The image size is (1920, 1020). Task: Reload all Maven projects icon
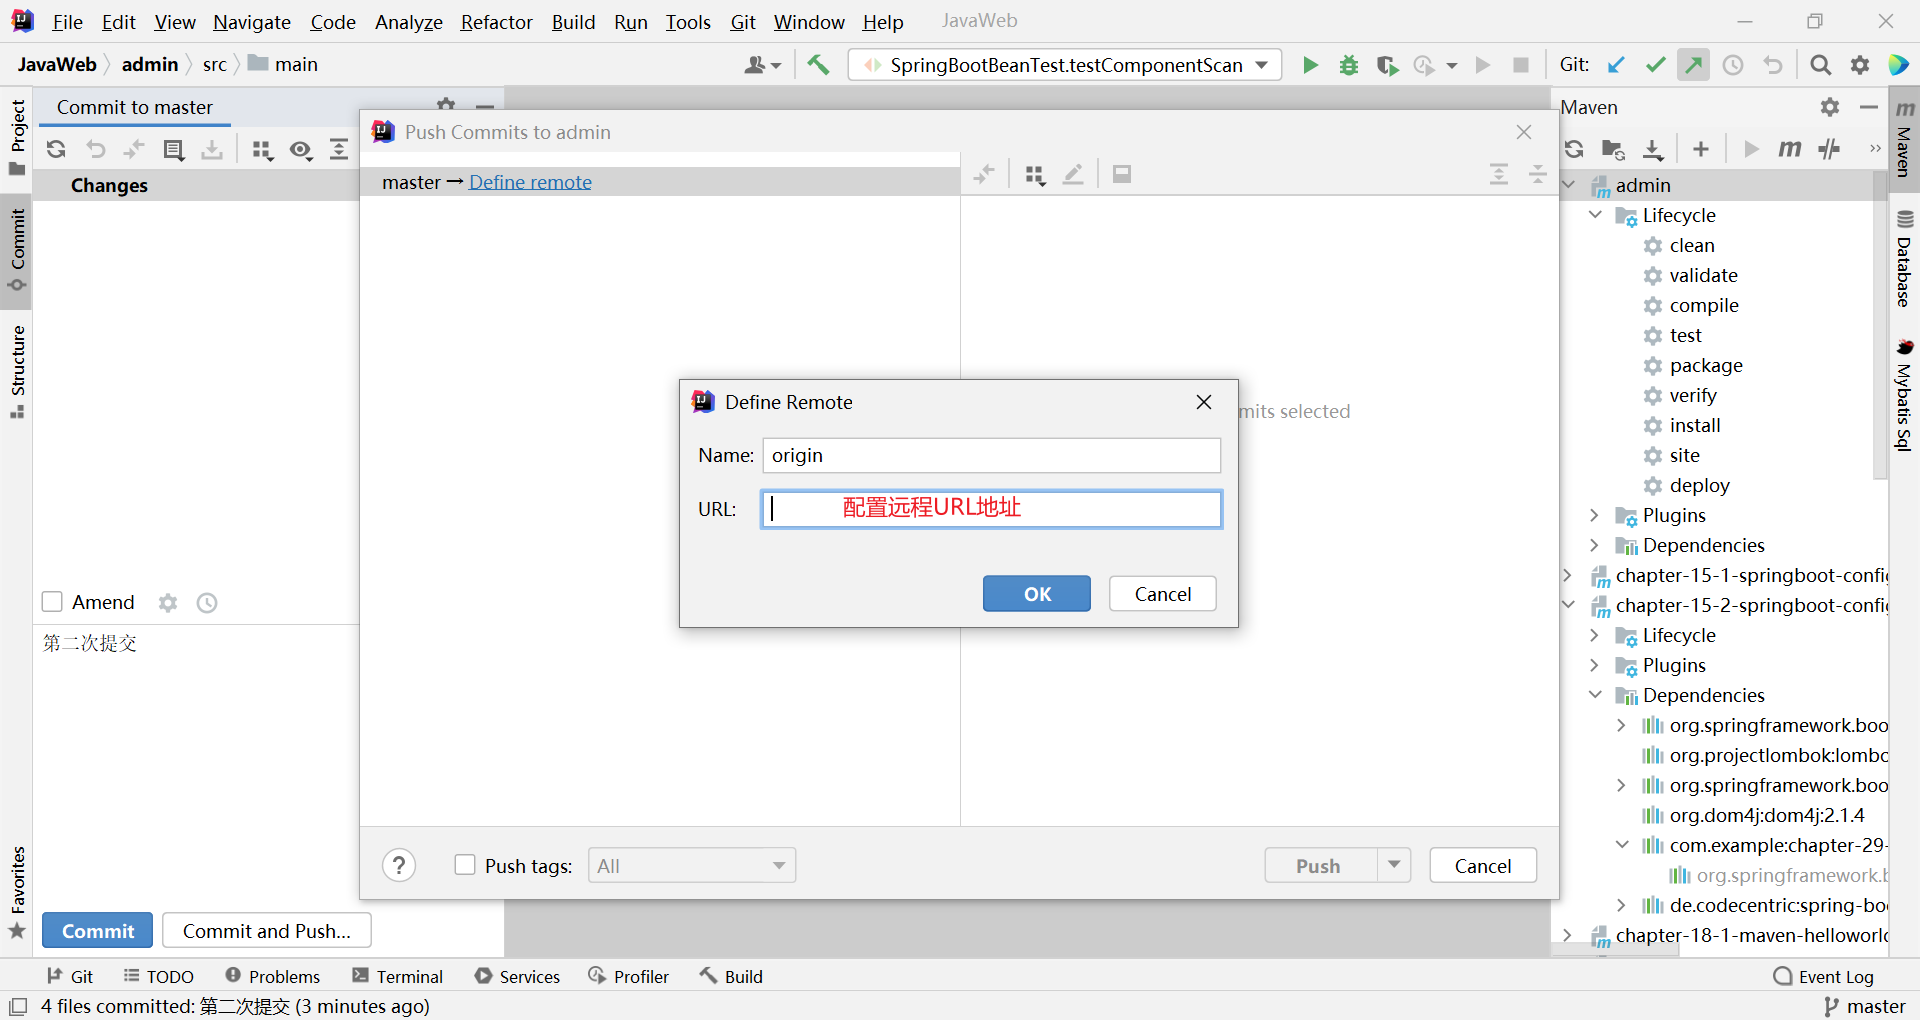coord(1574,149)
